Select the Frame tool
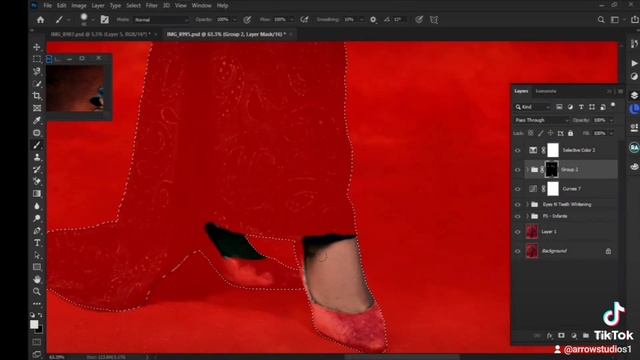This screenshot has height=360, width=640. [x=37, y=108]
